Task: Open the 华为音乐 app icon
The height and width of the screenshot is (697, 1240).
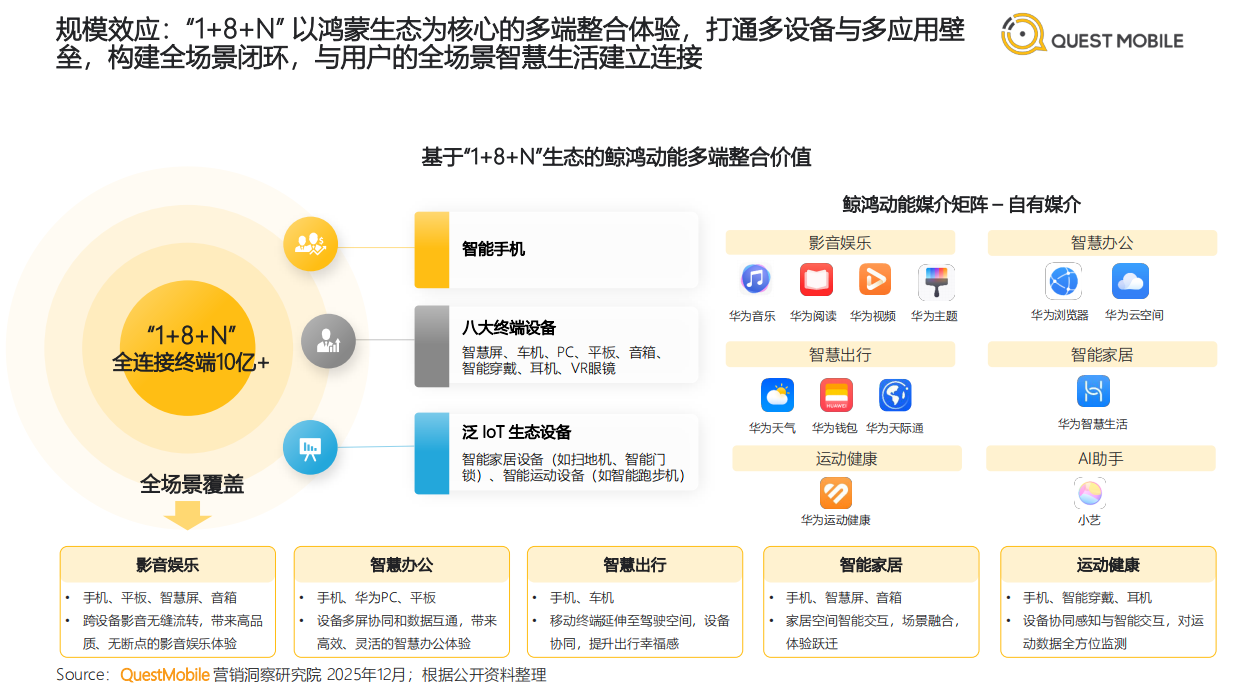Action: 753,281
